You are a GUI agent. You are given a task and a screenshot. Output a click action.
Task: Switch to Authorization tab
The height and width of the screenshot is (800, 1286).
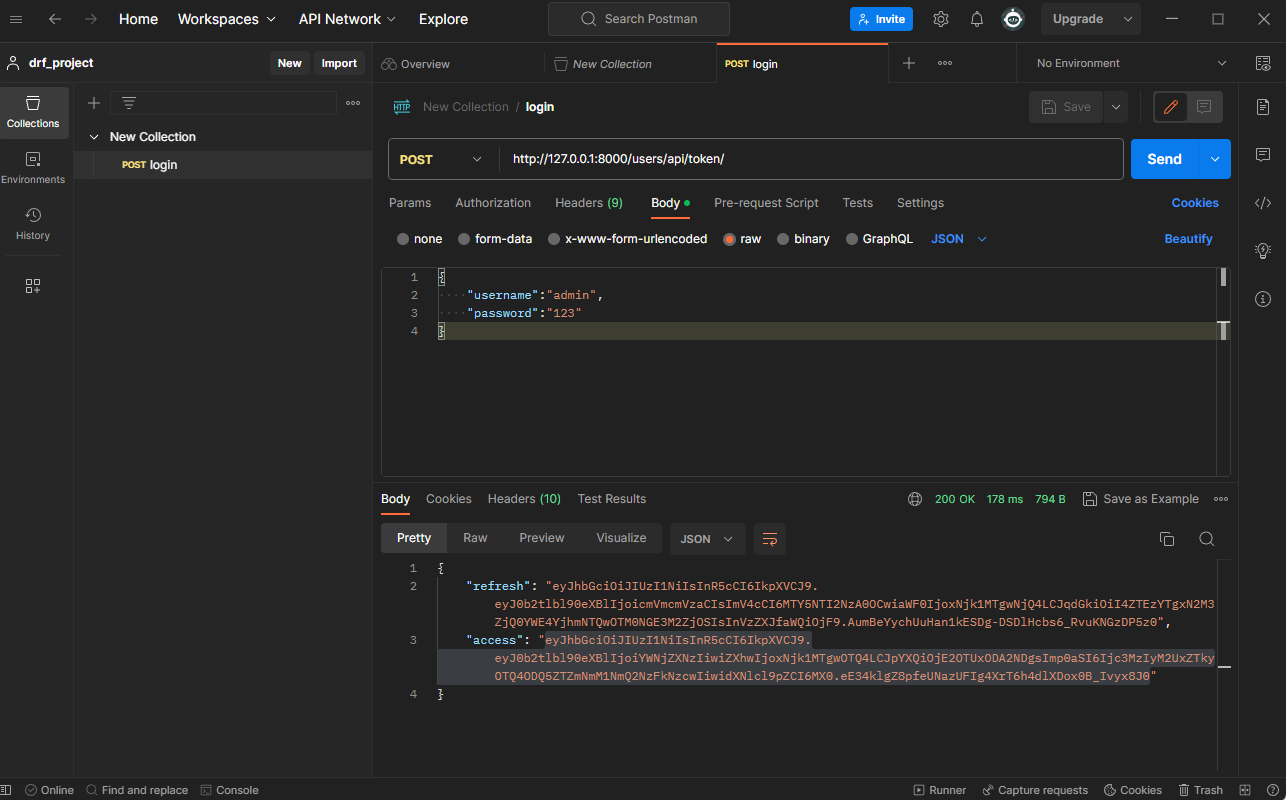pos(493,203)
